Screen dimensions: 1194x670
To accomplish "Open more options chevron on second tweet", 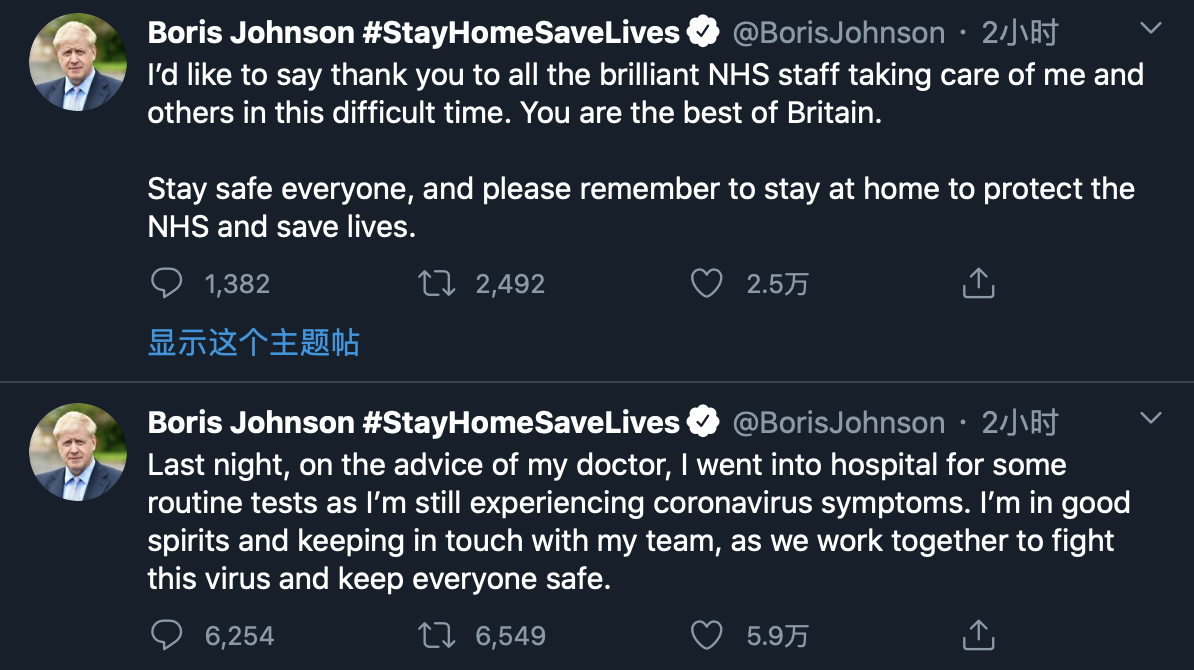I will pos(1151,417).
